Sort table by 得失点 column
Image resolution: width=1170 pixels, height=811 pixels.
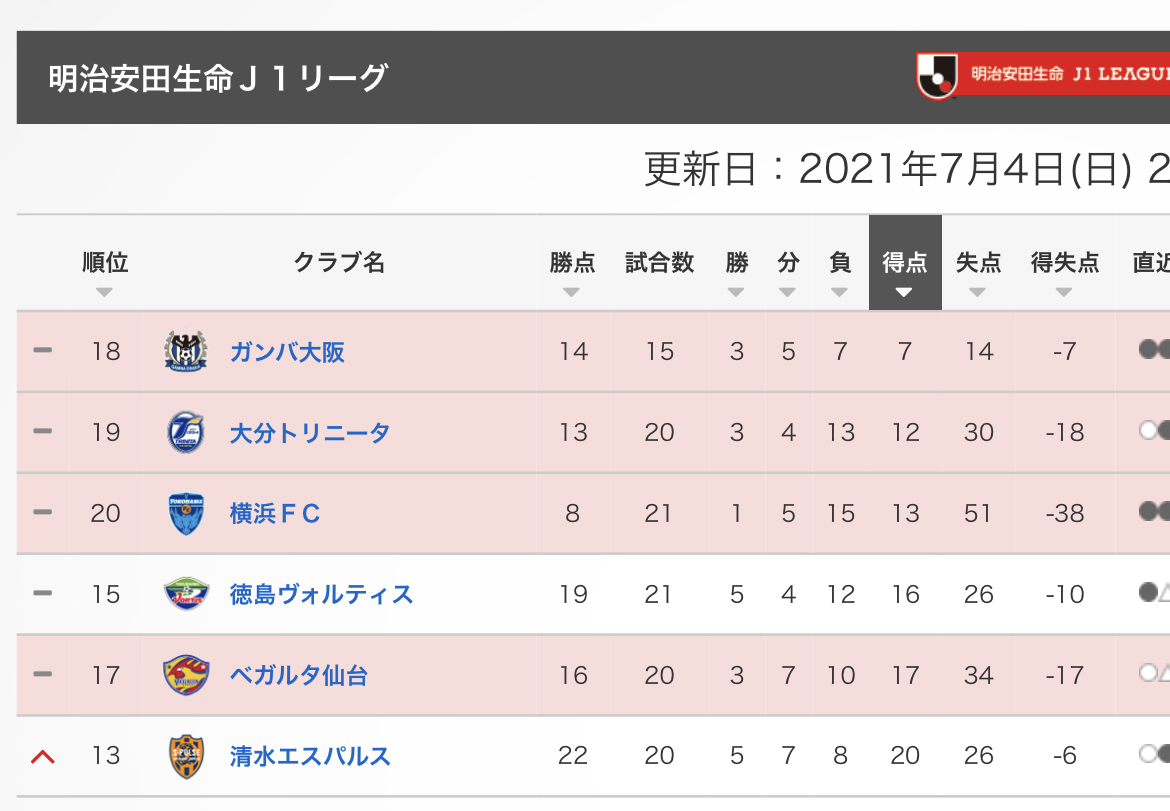coord(1065,274)
